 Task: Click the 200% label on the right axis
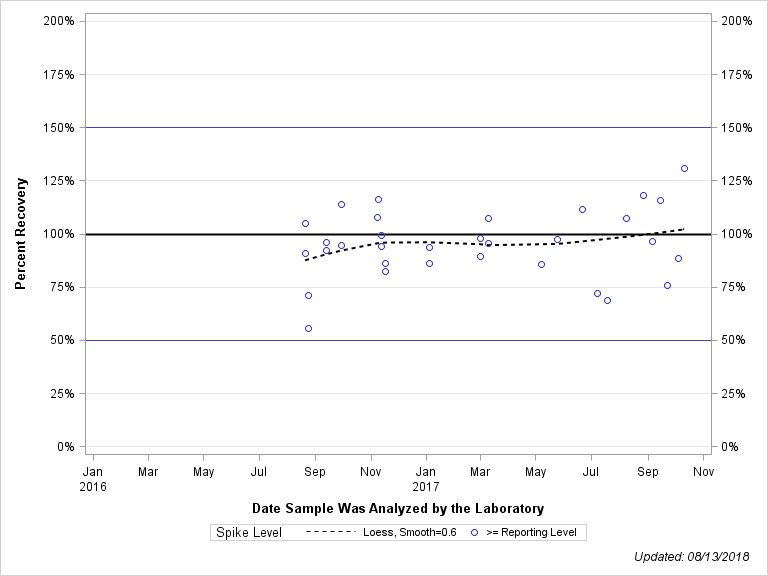click(737, 21)
